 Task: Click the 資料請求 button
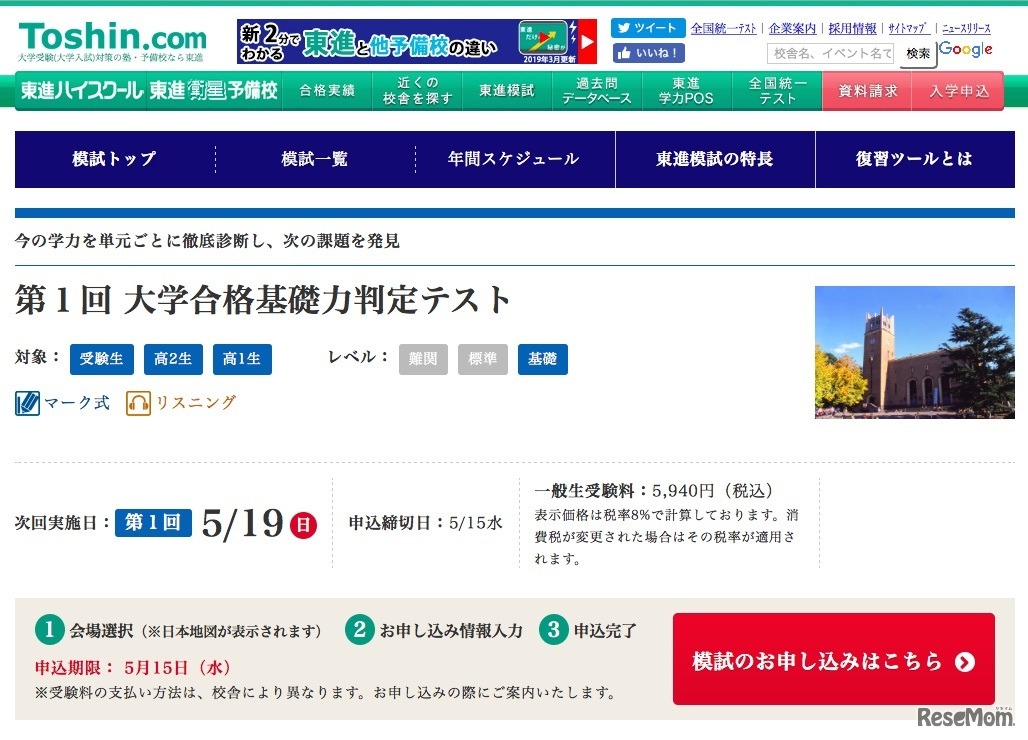[x=870, y=90]
